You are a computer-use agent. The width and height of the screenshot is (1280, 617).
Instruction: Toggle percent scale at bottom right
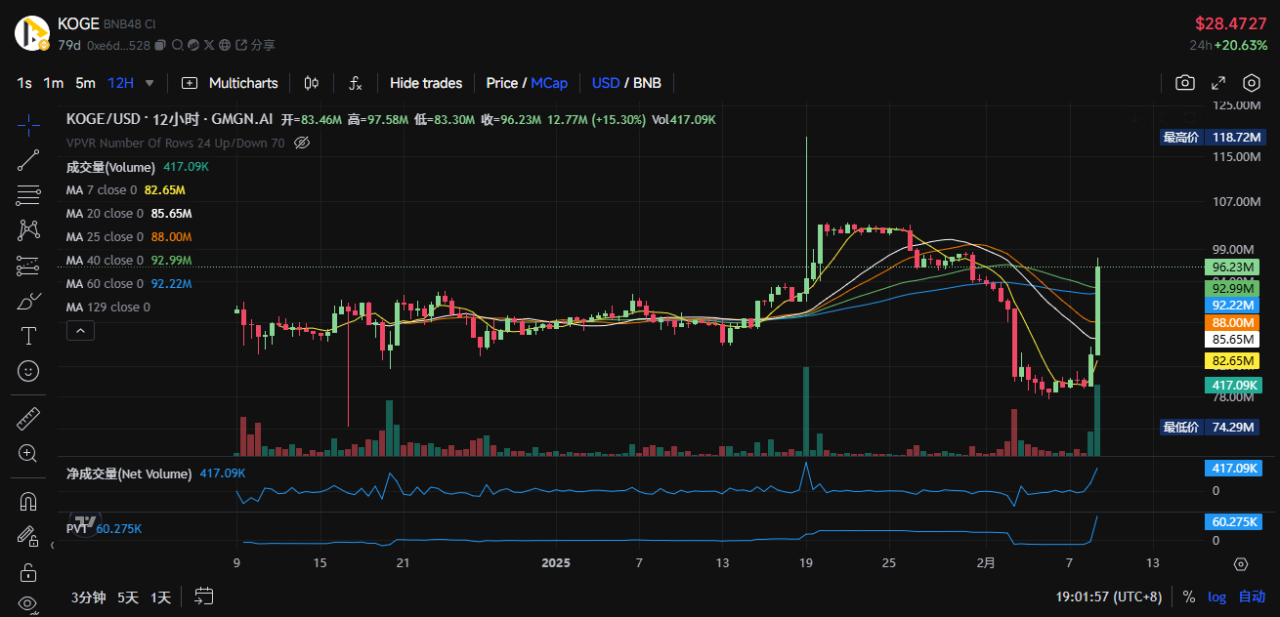(x=1189, y=597)
